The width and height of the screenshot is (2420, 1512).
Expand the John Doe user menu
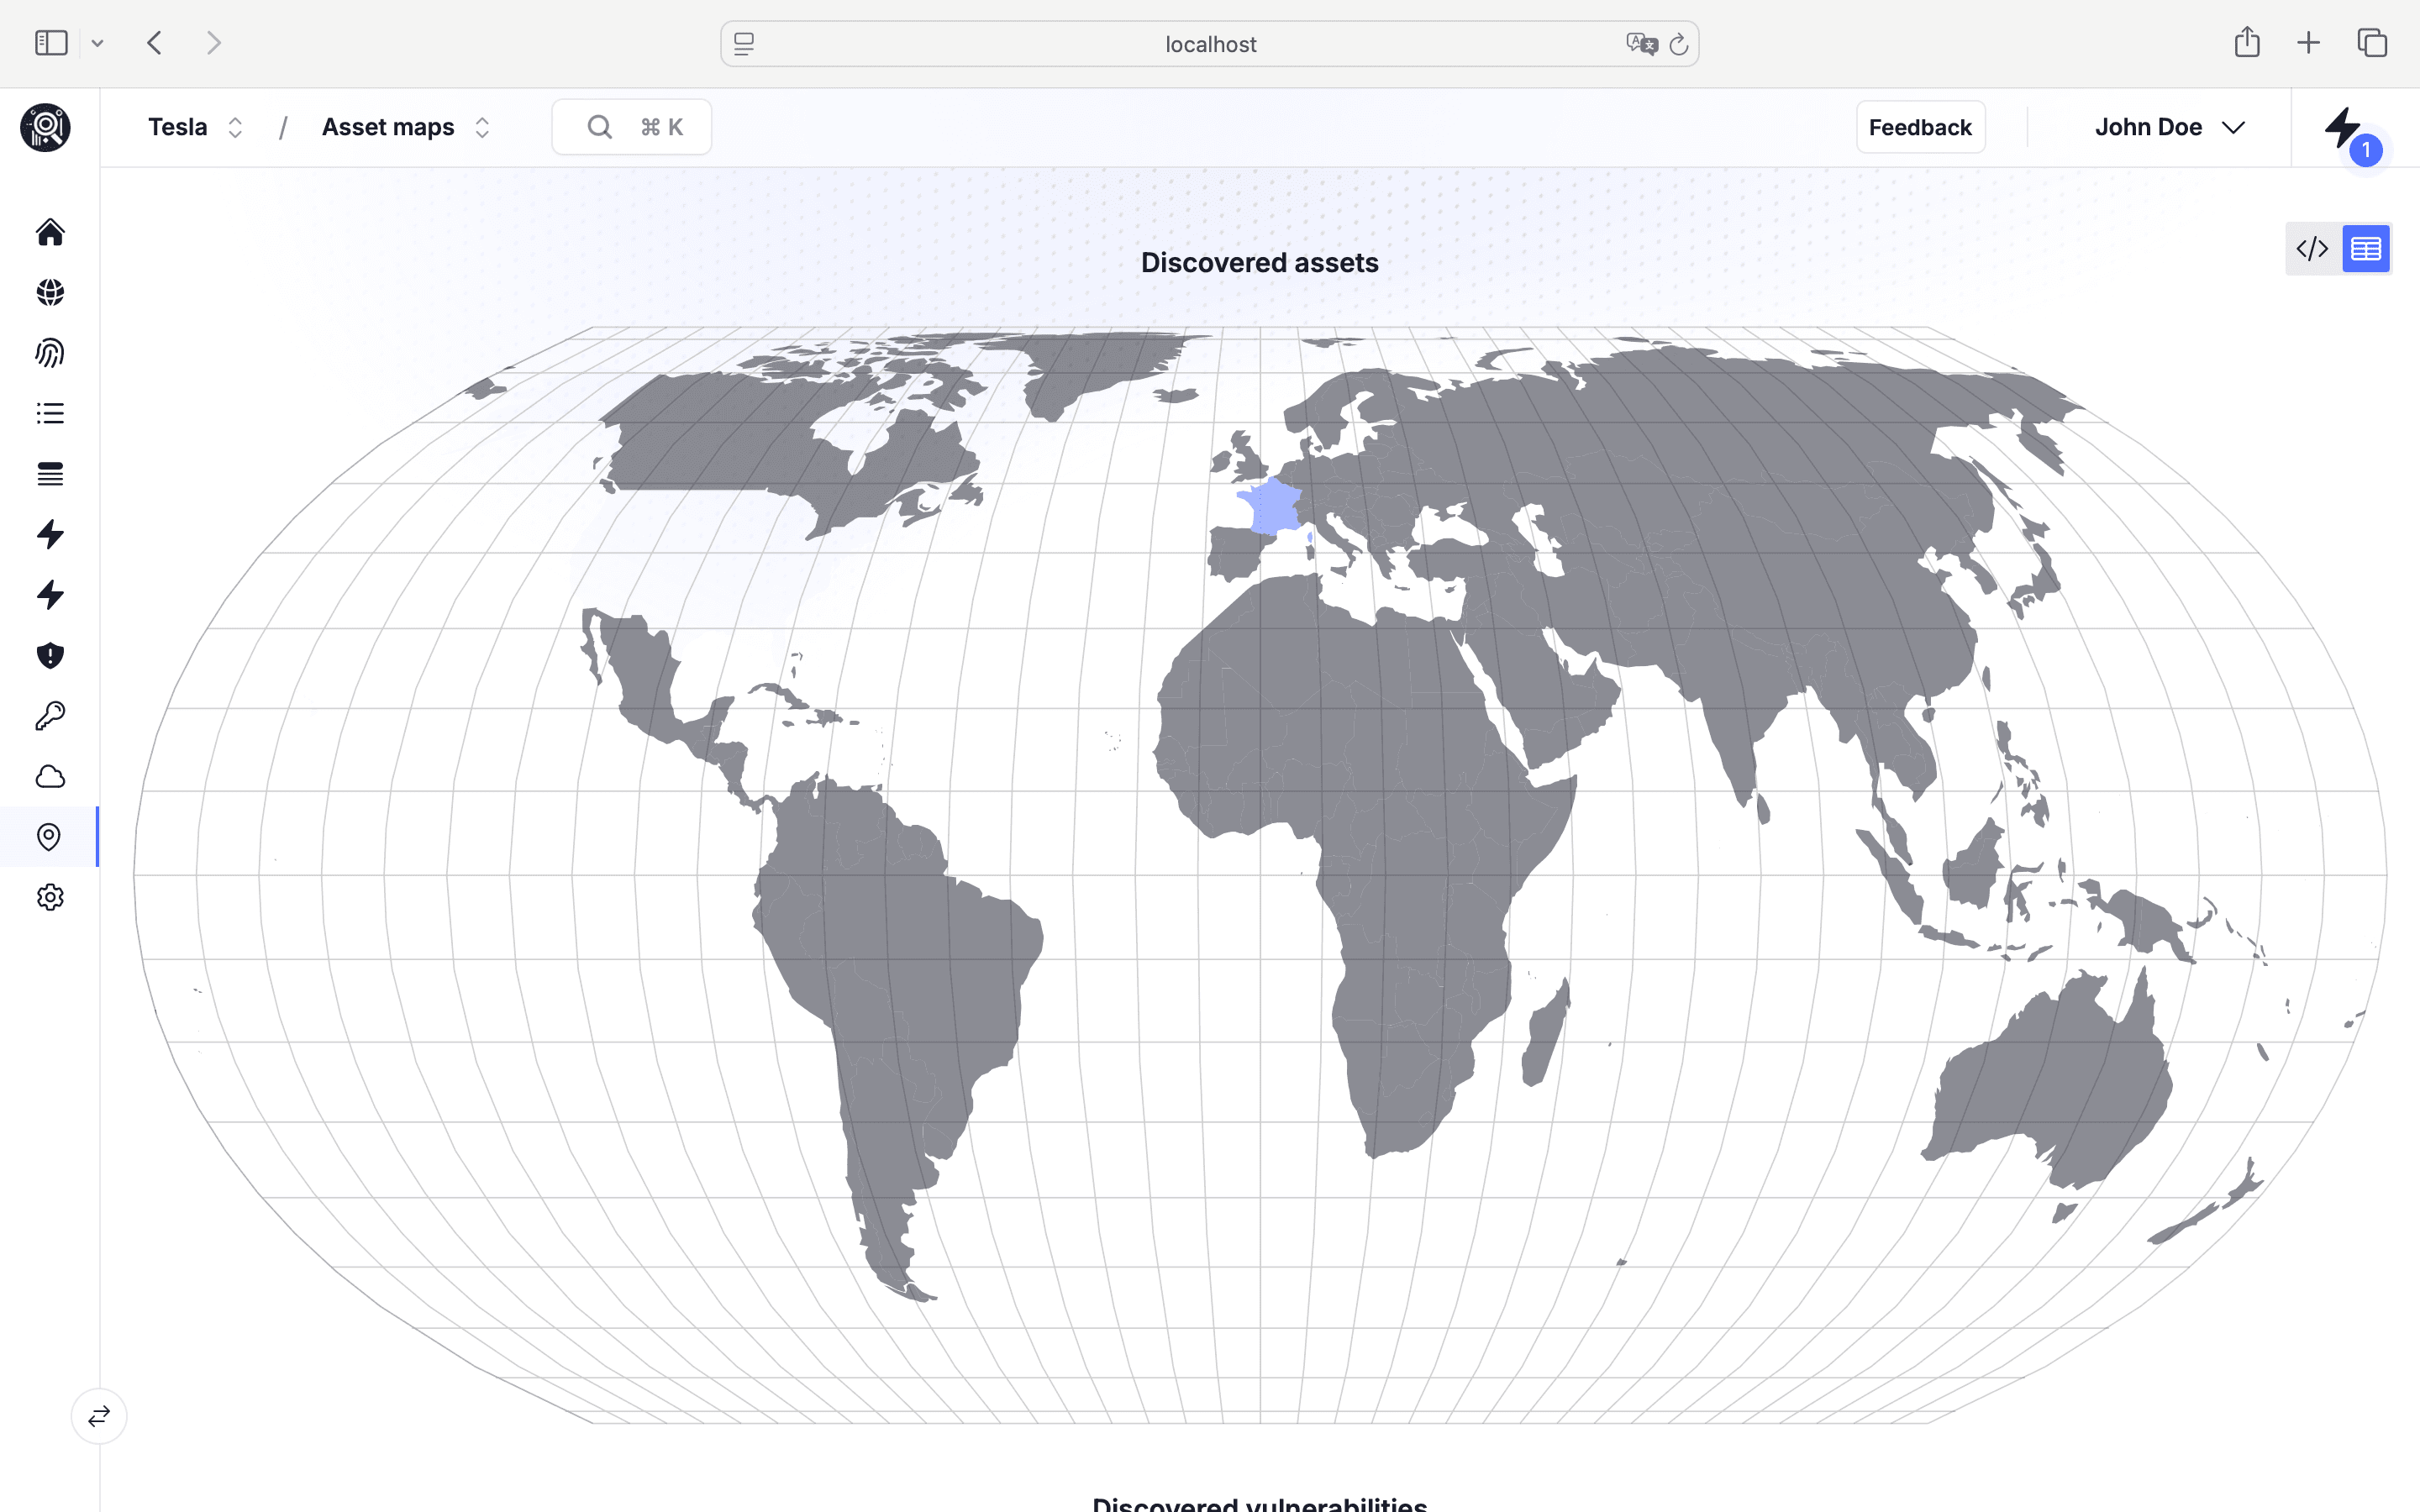pyautogui.click(x=2169, y=127)
